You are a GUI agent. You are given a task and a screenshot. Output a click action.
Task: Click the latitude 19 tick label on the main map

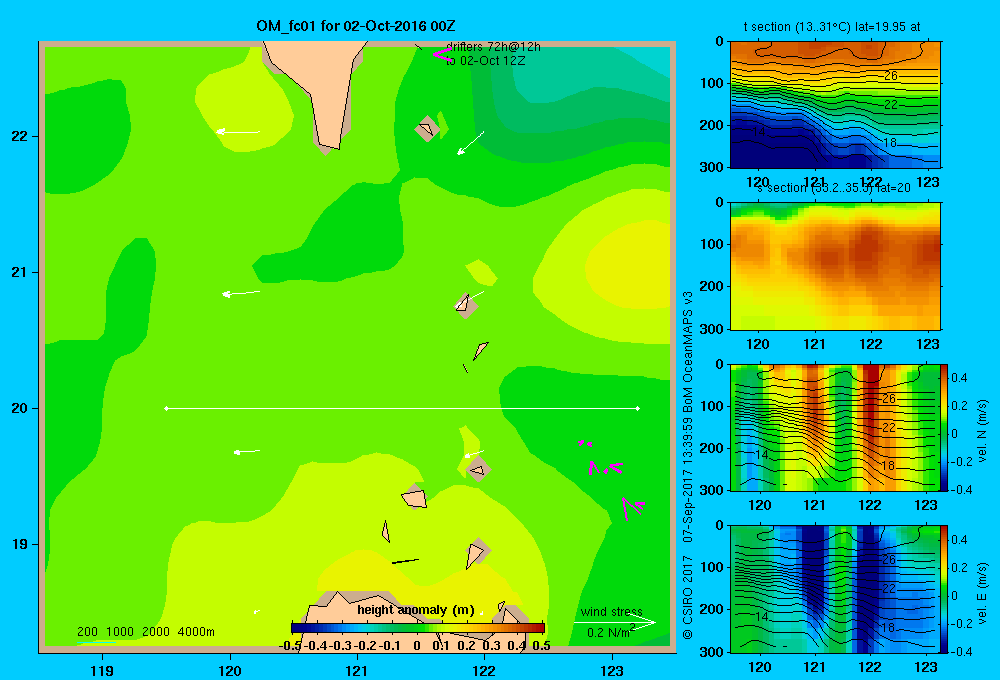(x=20, y=544)
